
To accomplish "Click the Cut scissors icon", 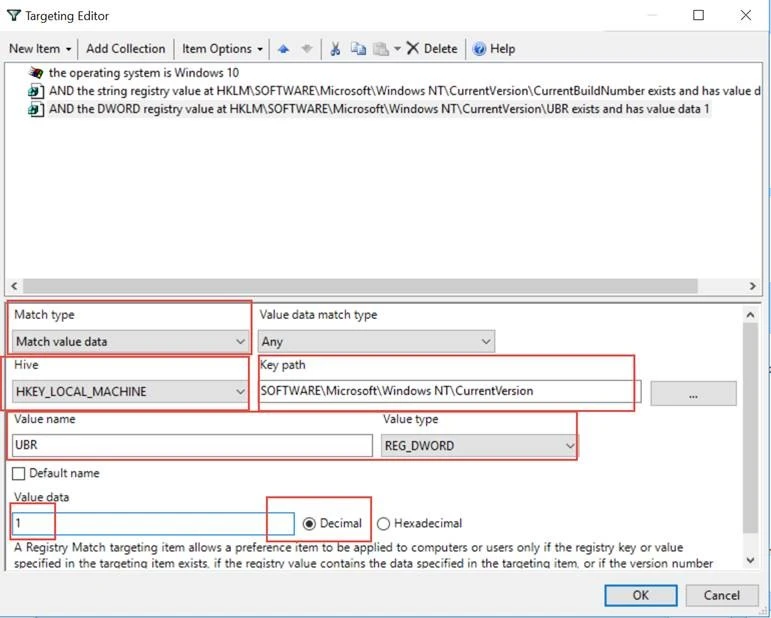I will [336, 49].
